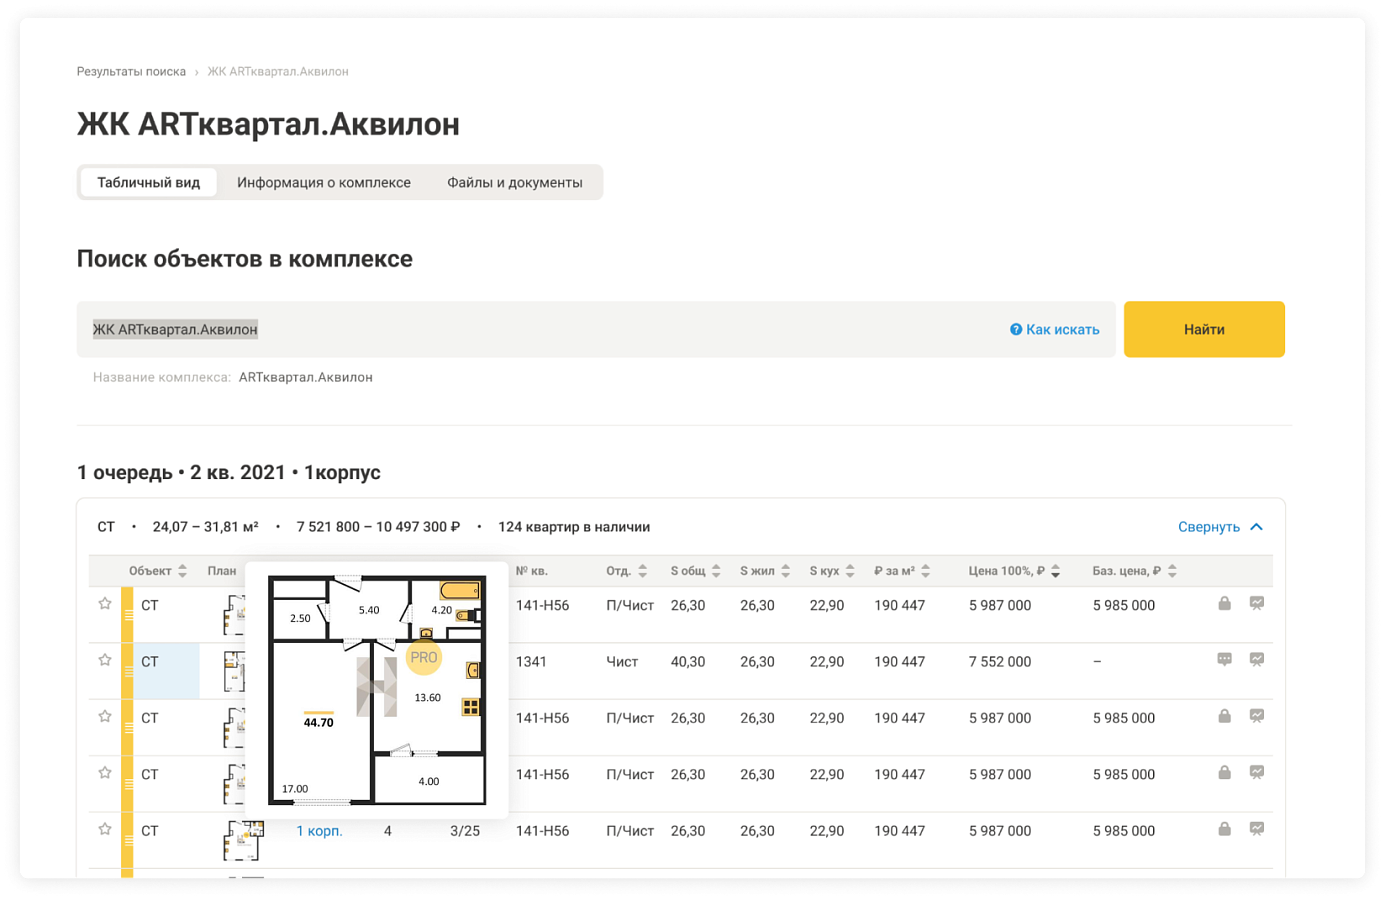Image resolution: width=1385 pixels, height=900 pixels.
Task: Open the Файлы и документы tab
Action: pyautogui.click(x=515, y=182)
